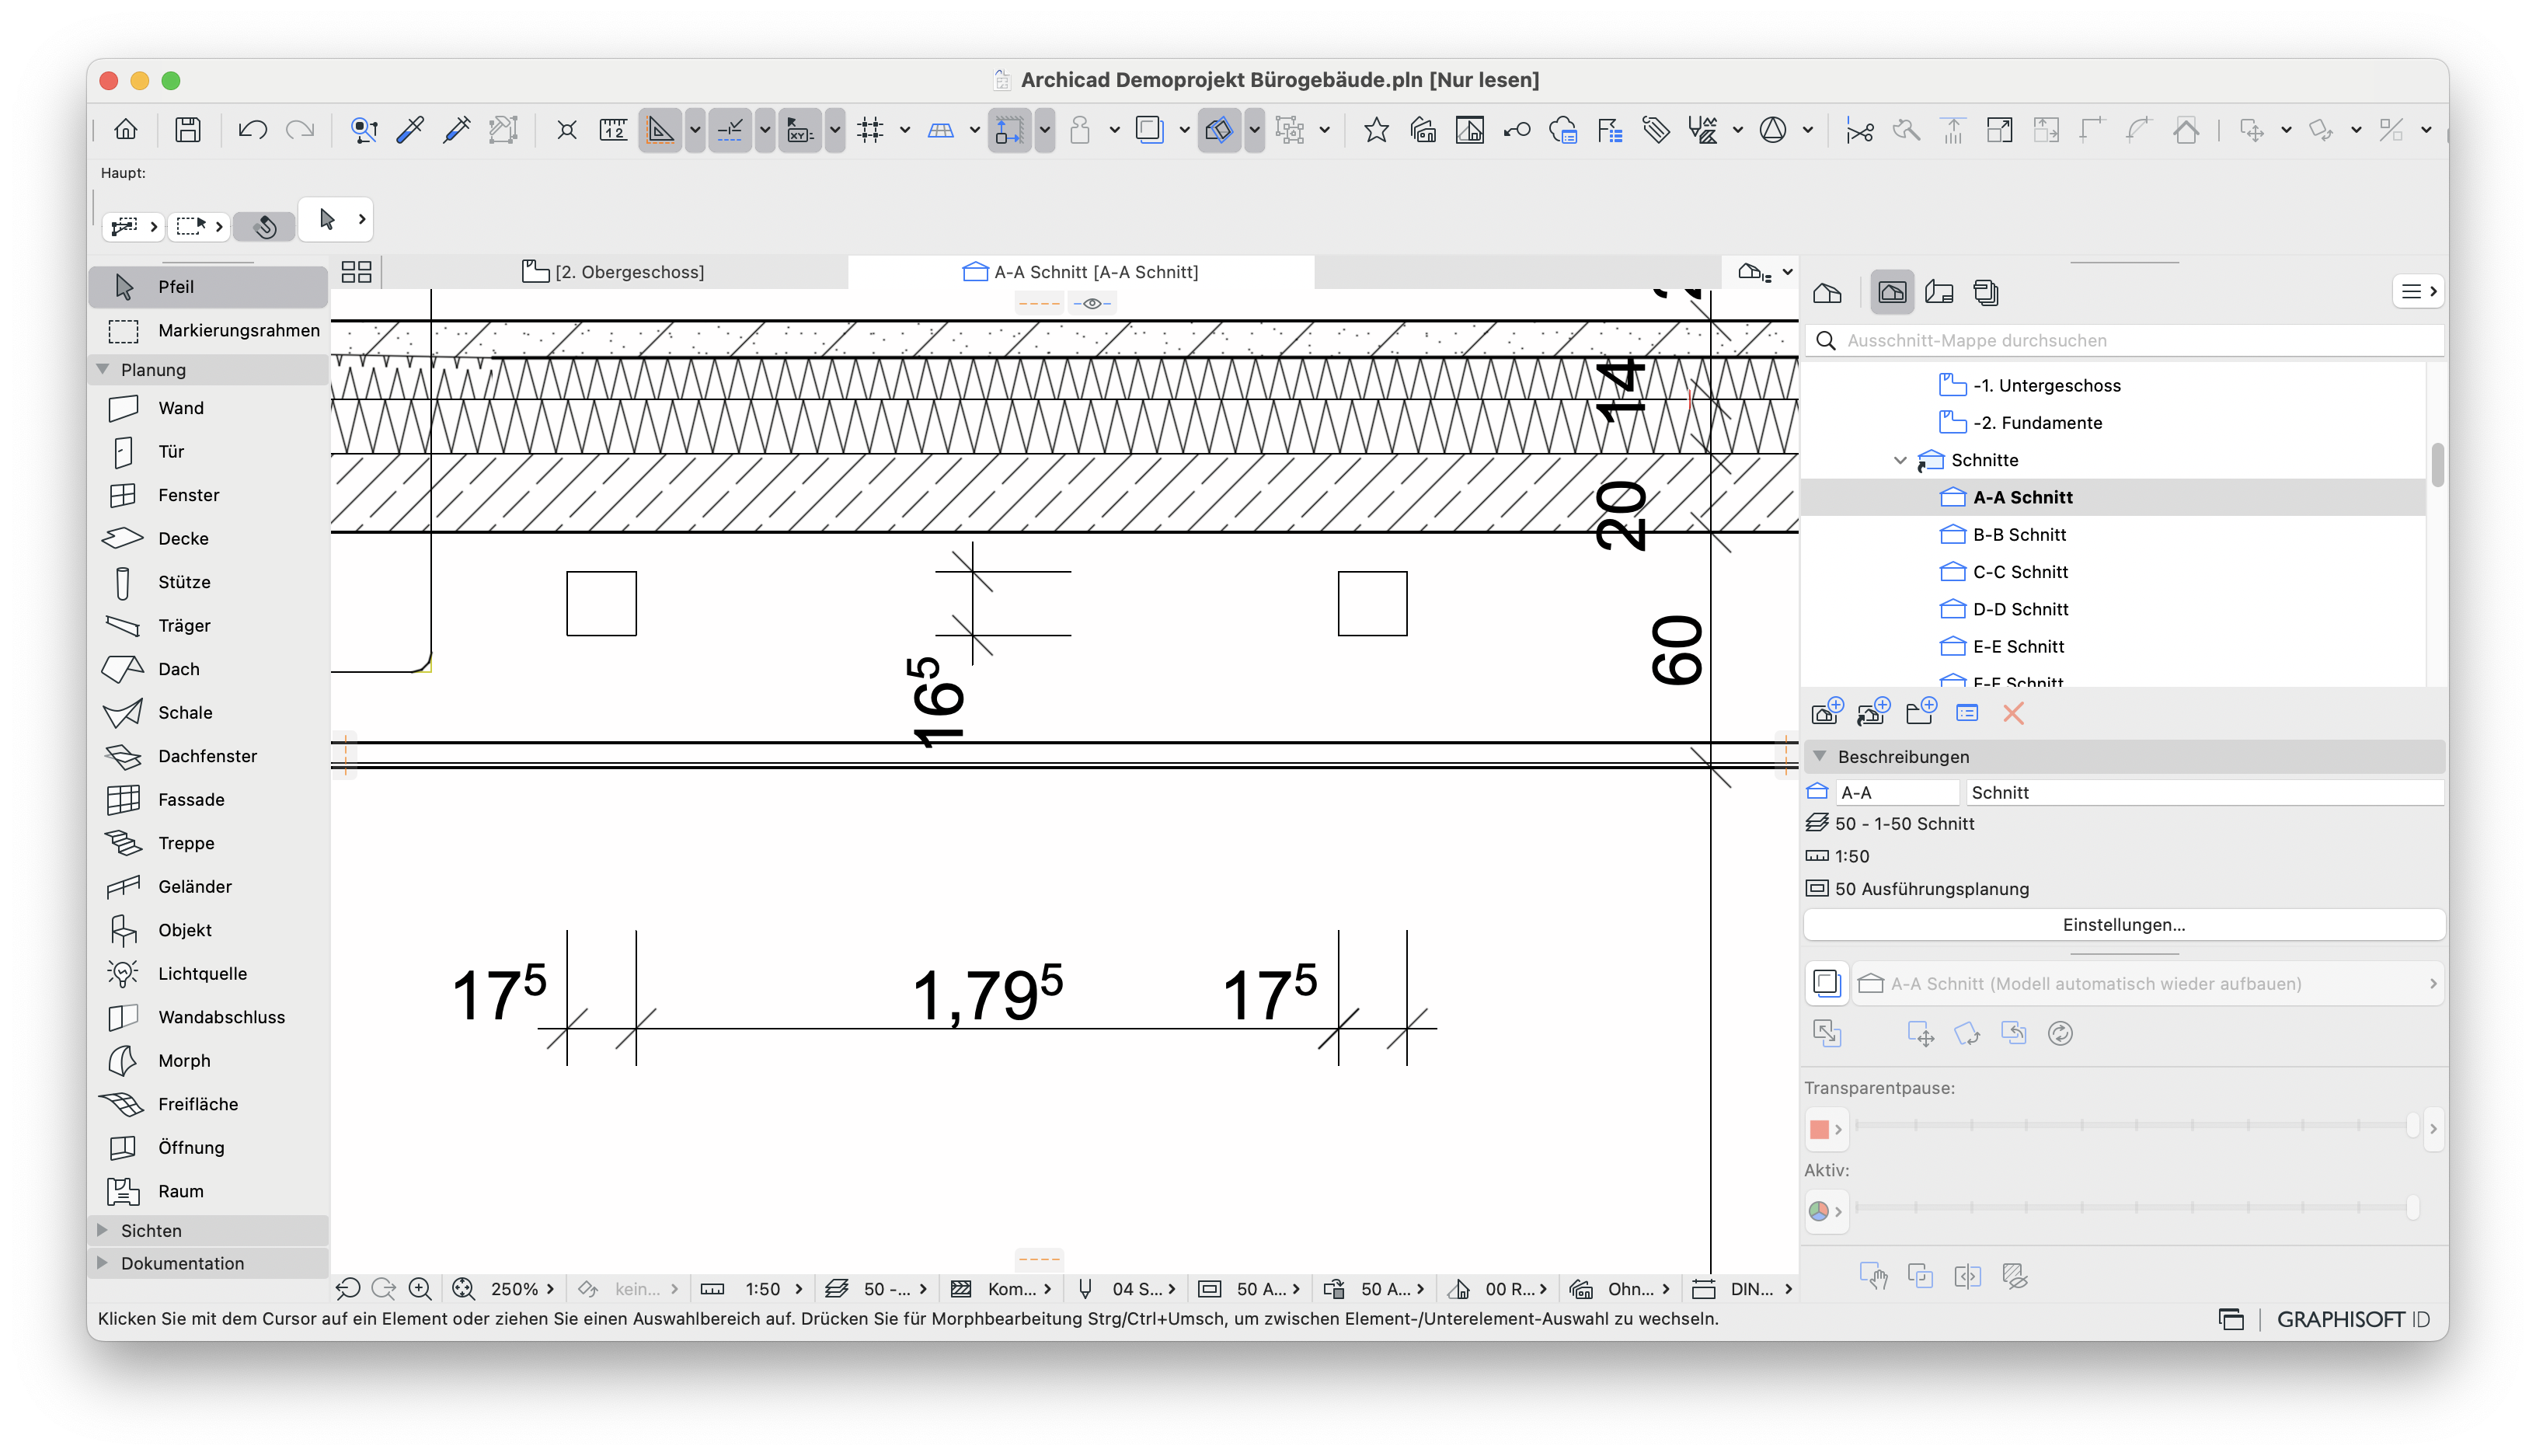Toggle the grid snap button
Viewport: 2536px width, 1456px height.
870,130
